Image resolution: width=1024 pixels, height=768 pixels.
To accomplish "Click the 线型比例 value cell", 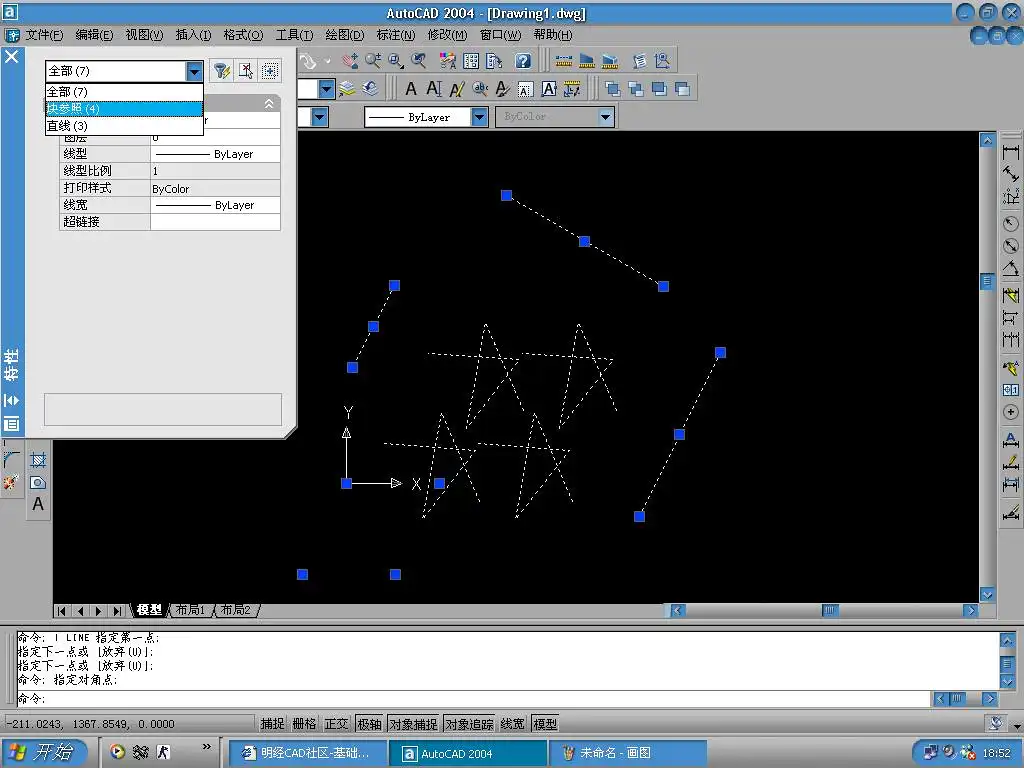I will tap(216, 171).
